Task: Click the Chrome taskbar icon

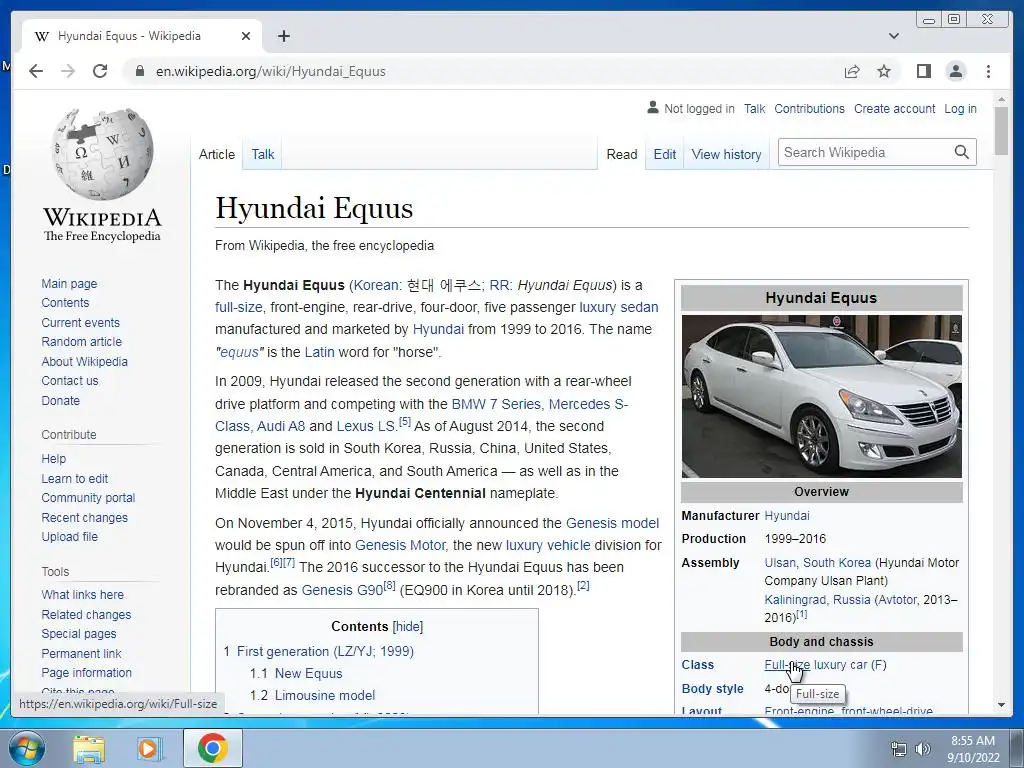Action: (212, 748)
